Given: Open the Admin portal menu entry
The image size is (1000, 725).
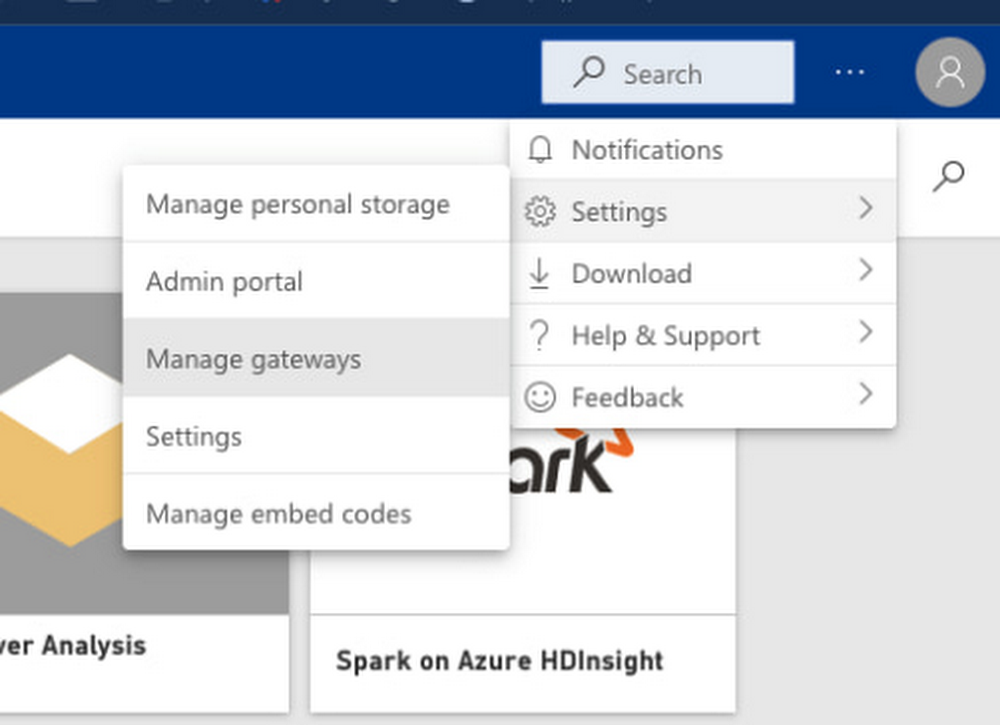Looking at the screenshot, I should coord(224,282).
